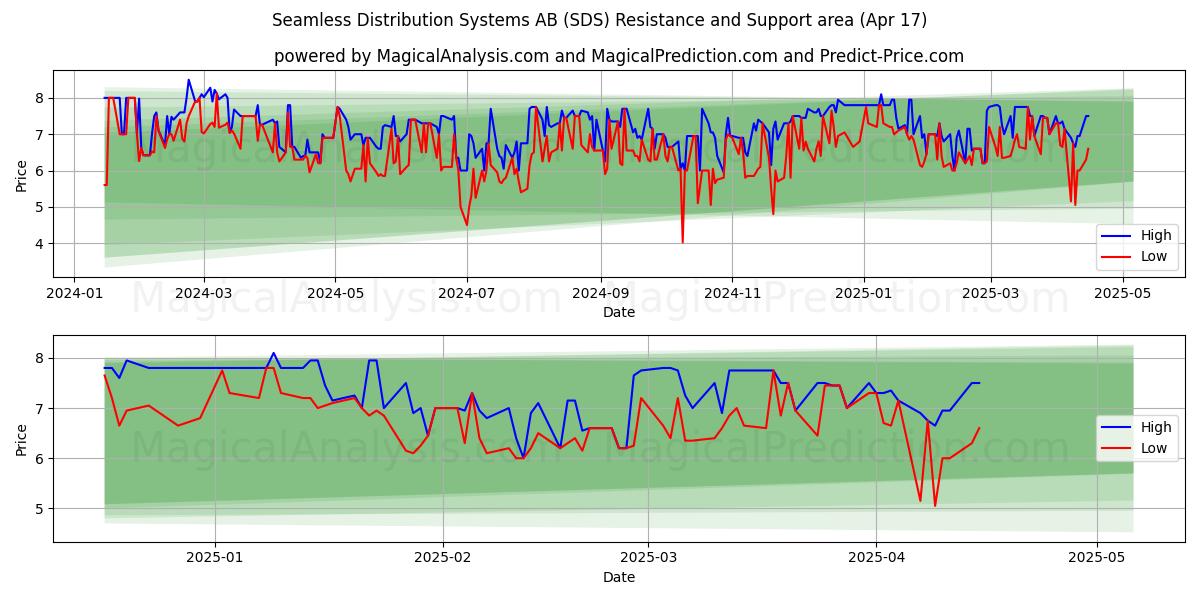Click the 'Date' axis label under bottom chart

(x=619, y=577)
